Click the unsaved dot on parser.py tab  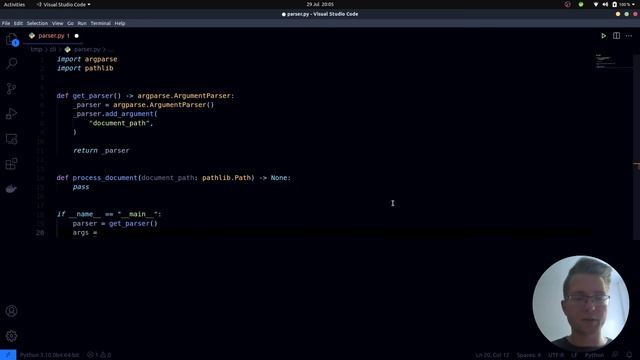point(76,36)
